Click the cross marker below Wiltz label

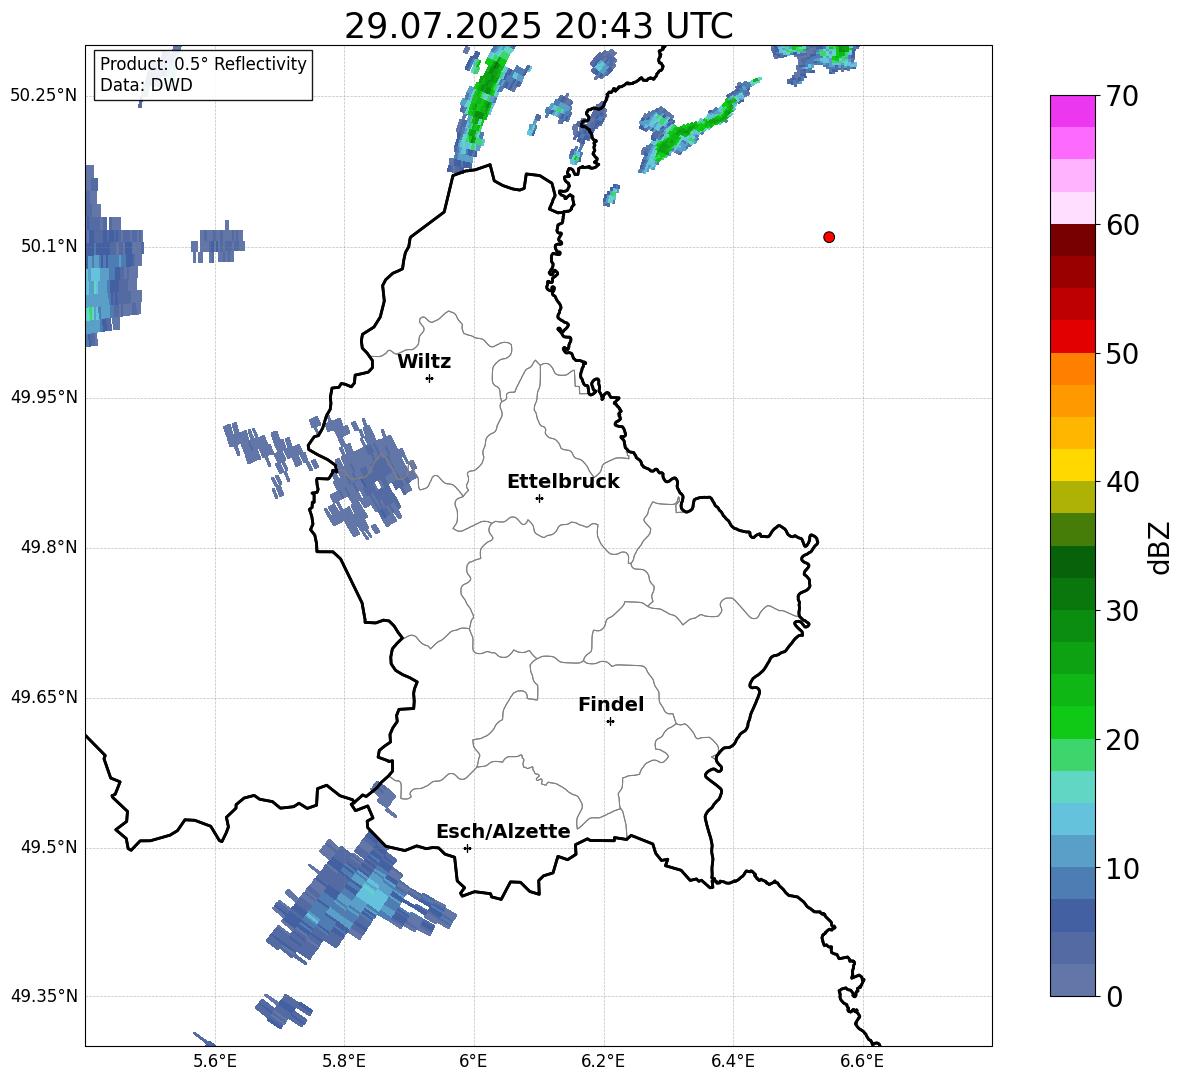(430, 378)
